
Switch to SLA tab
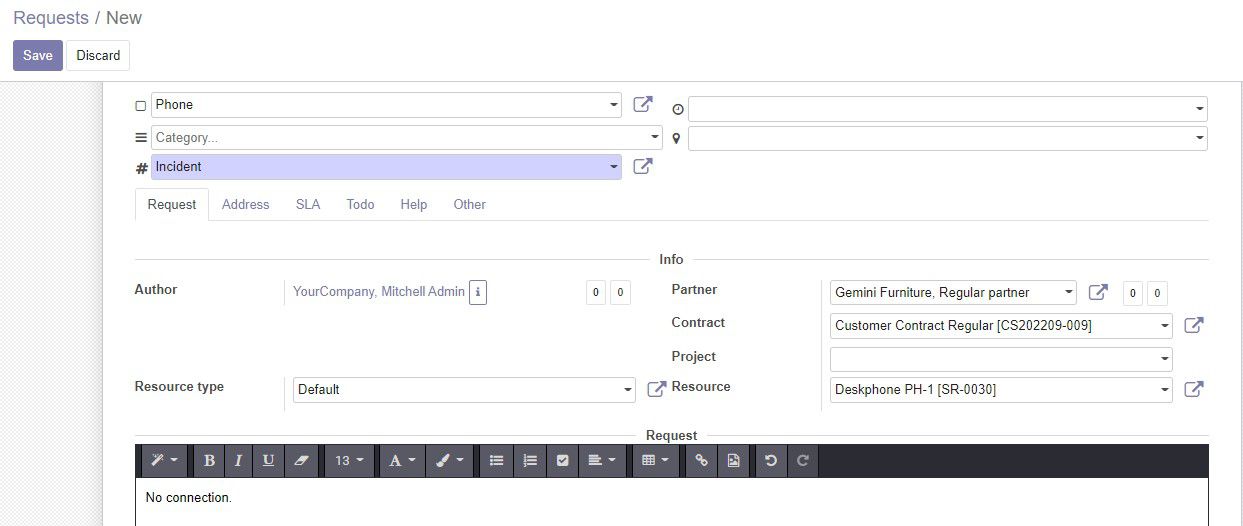(x=308, y=204)
